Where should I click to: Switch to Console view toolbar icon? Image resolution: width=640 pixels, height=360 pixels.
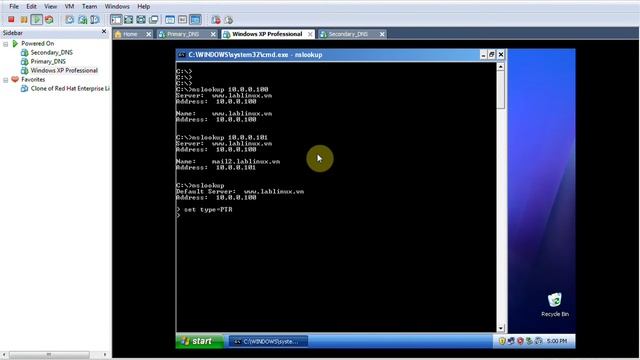(196, 19)
